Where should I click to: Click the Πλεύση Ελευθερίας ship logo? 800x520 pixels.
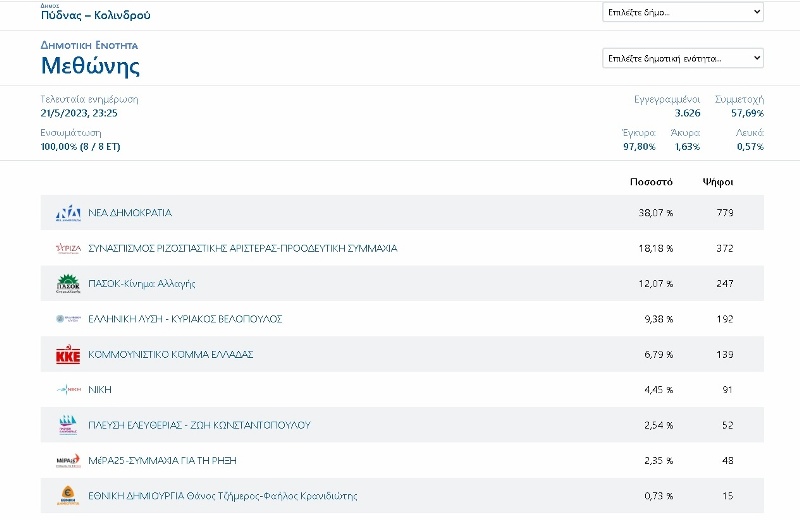68,425
